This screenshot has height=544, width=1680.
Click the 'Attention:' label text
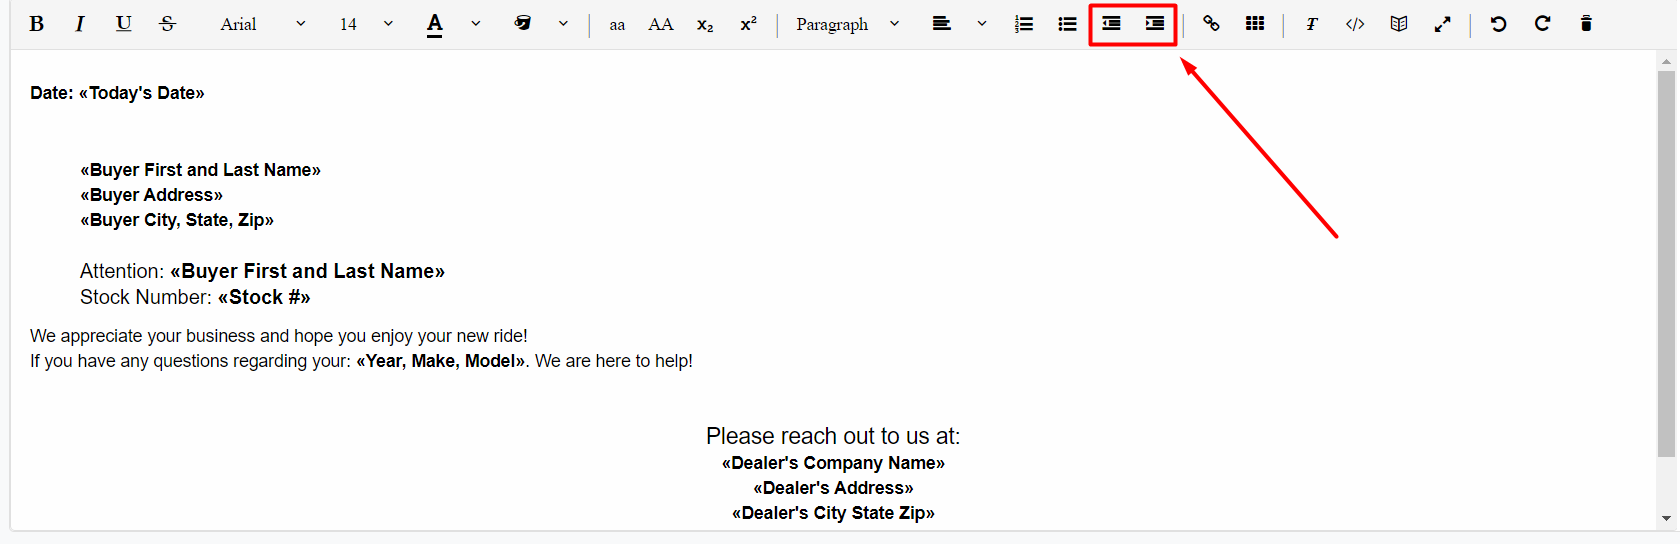pyautogui.click(x=122, y=271)
